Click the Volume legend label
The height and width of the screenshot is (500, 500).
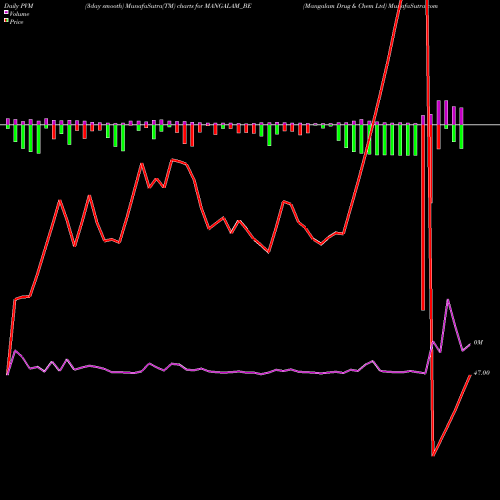coord(19,14)
